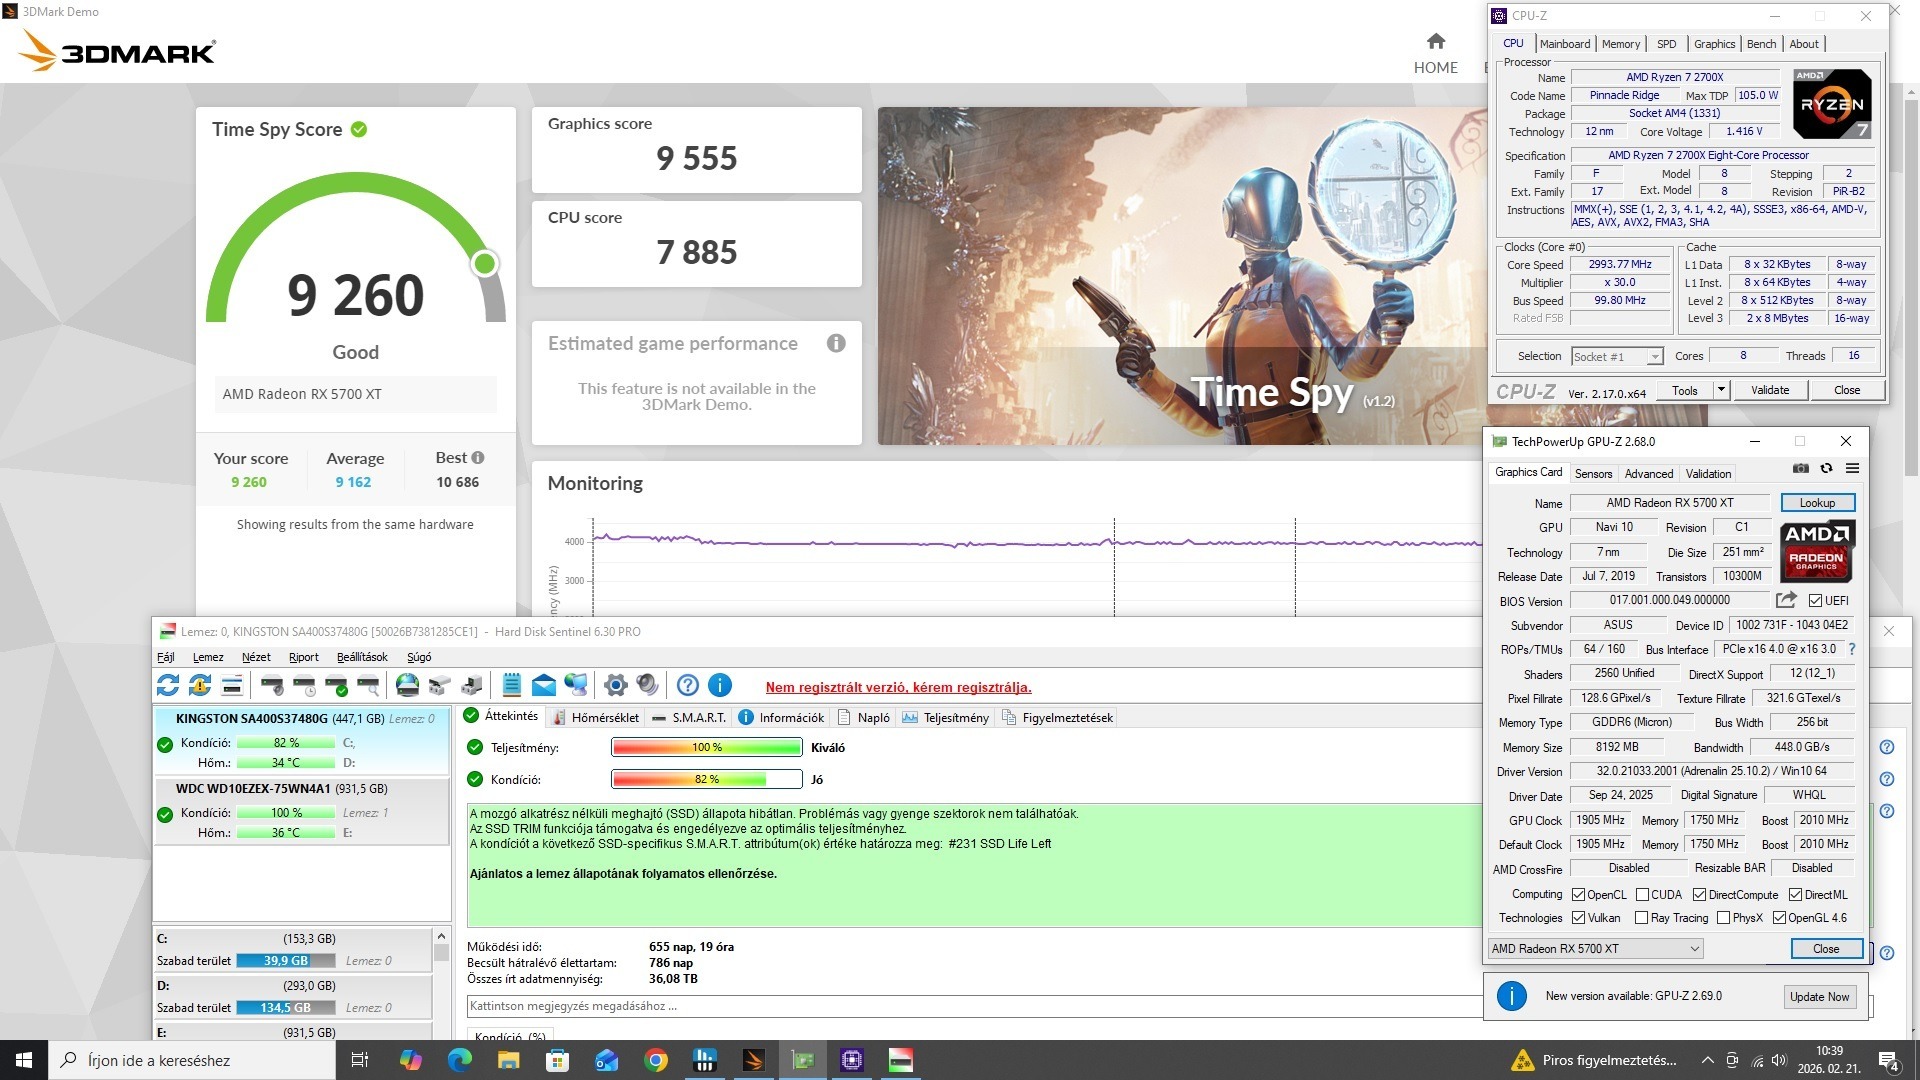Click the Update Now button
The width and height of the screenshot is (1920, 1080).
pyautogui.click(x=1819, y=997)
